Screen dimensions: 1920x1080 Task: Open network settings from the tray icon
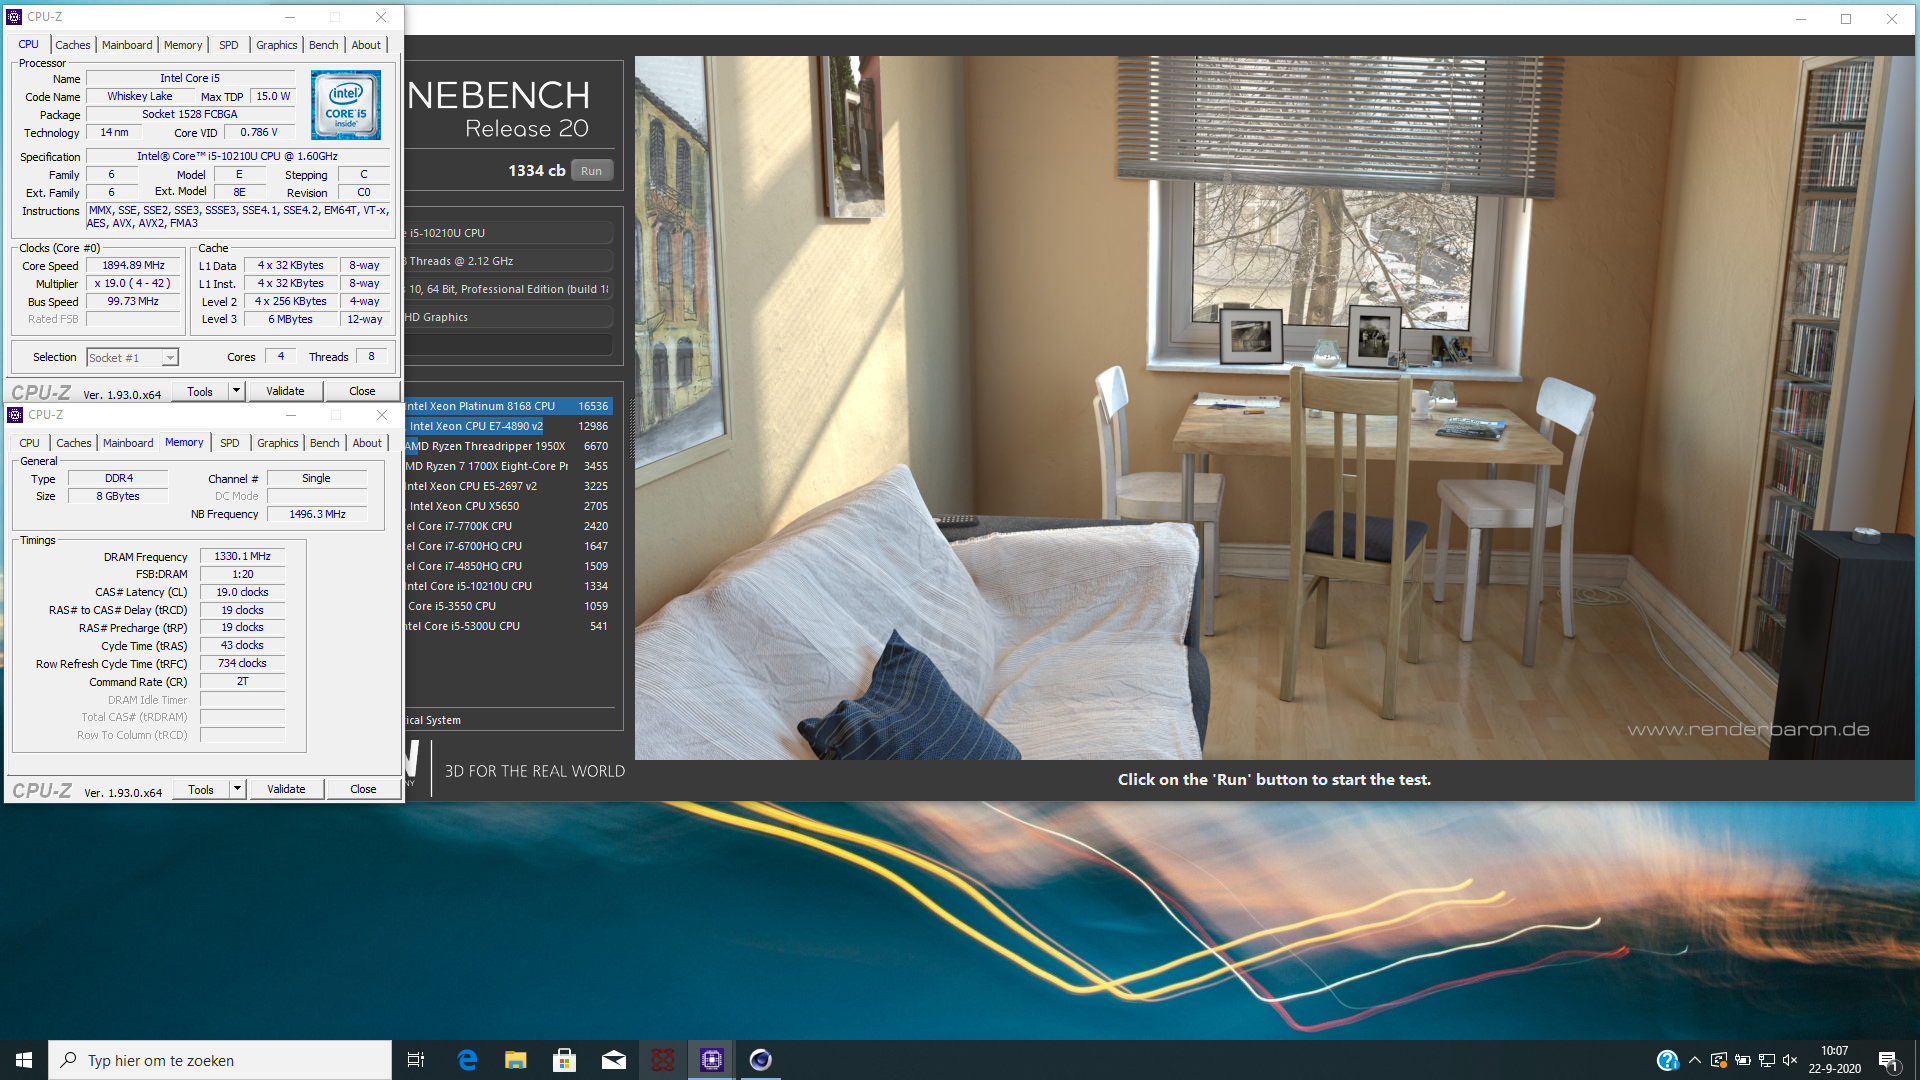1767,1060
